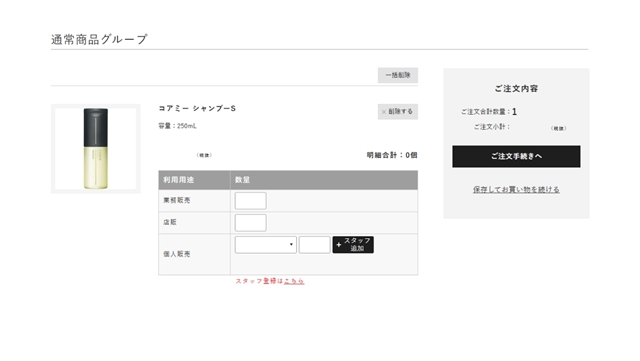Select the 個人販売 staff combo box
640x361 pixels.
point(266,245)
